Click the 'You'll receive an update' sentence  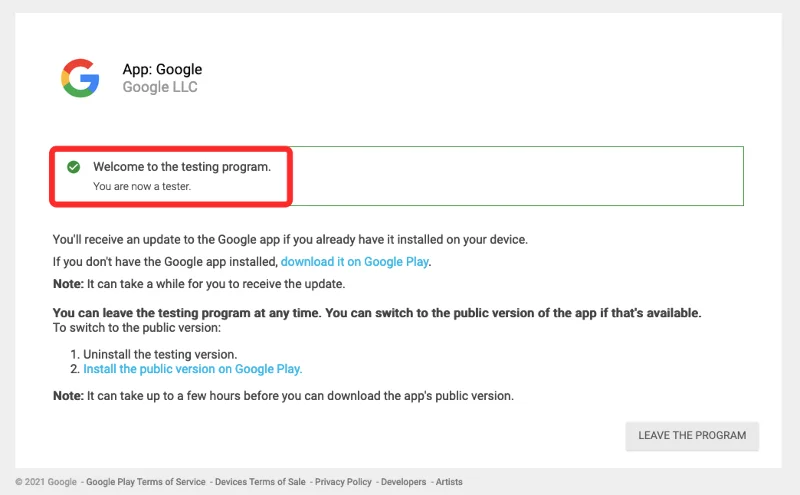pyautogui.click(x=289, y=240)
